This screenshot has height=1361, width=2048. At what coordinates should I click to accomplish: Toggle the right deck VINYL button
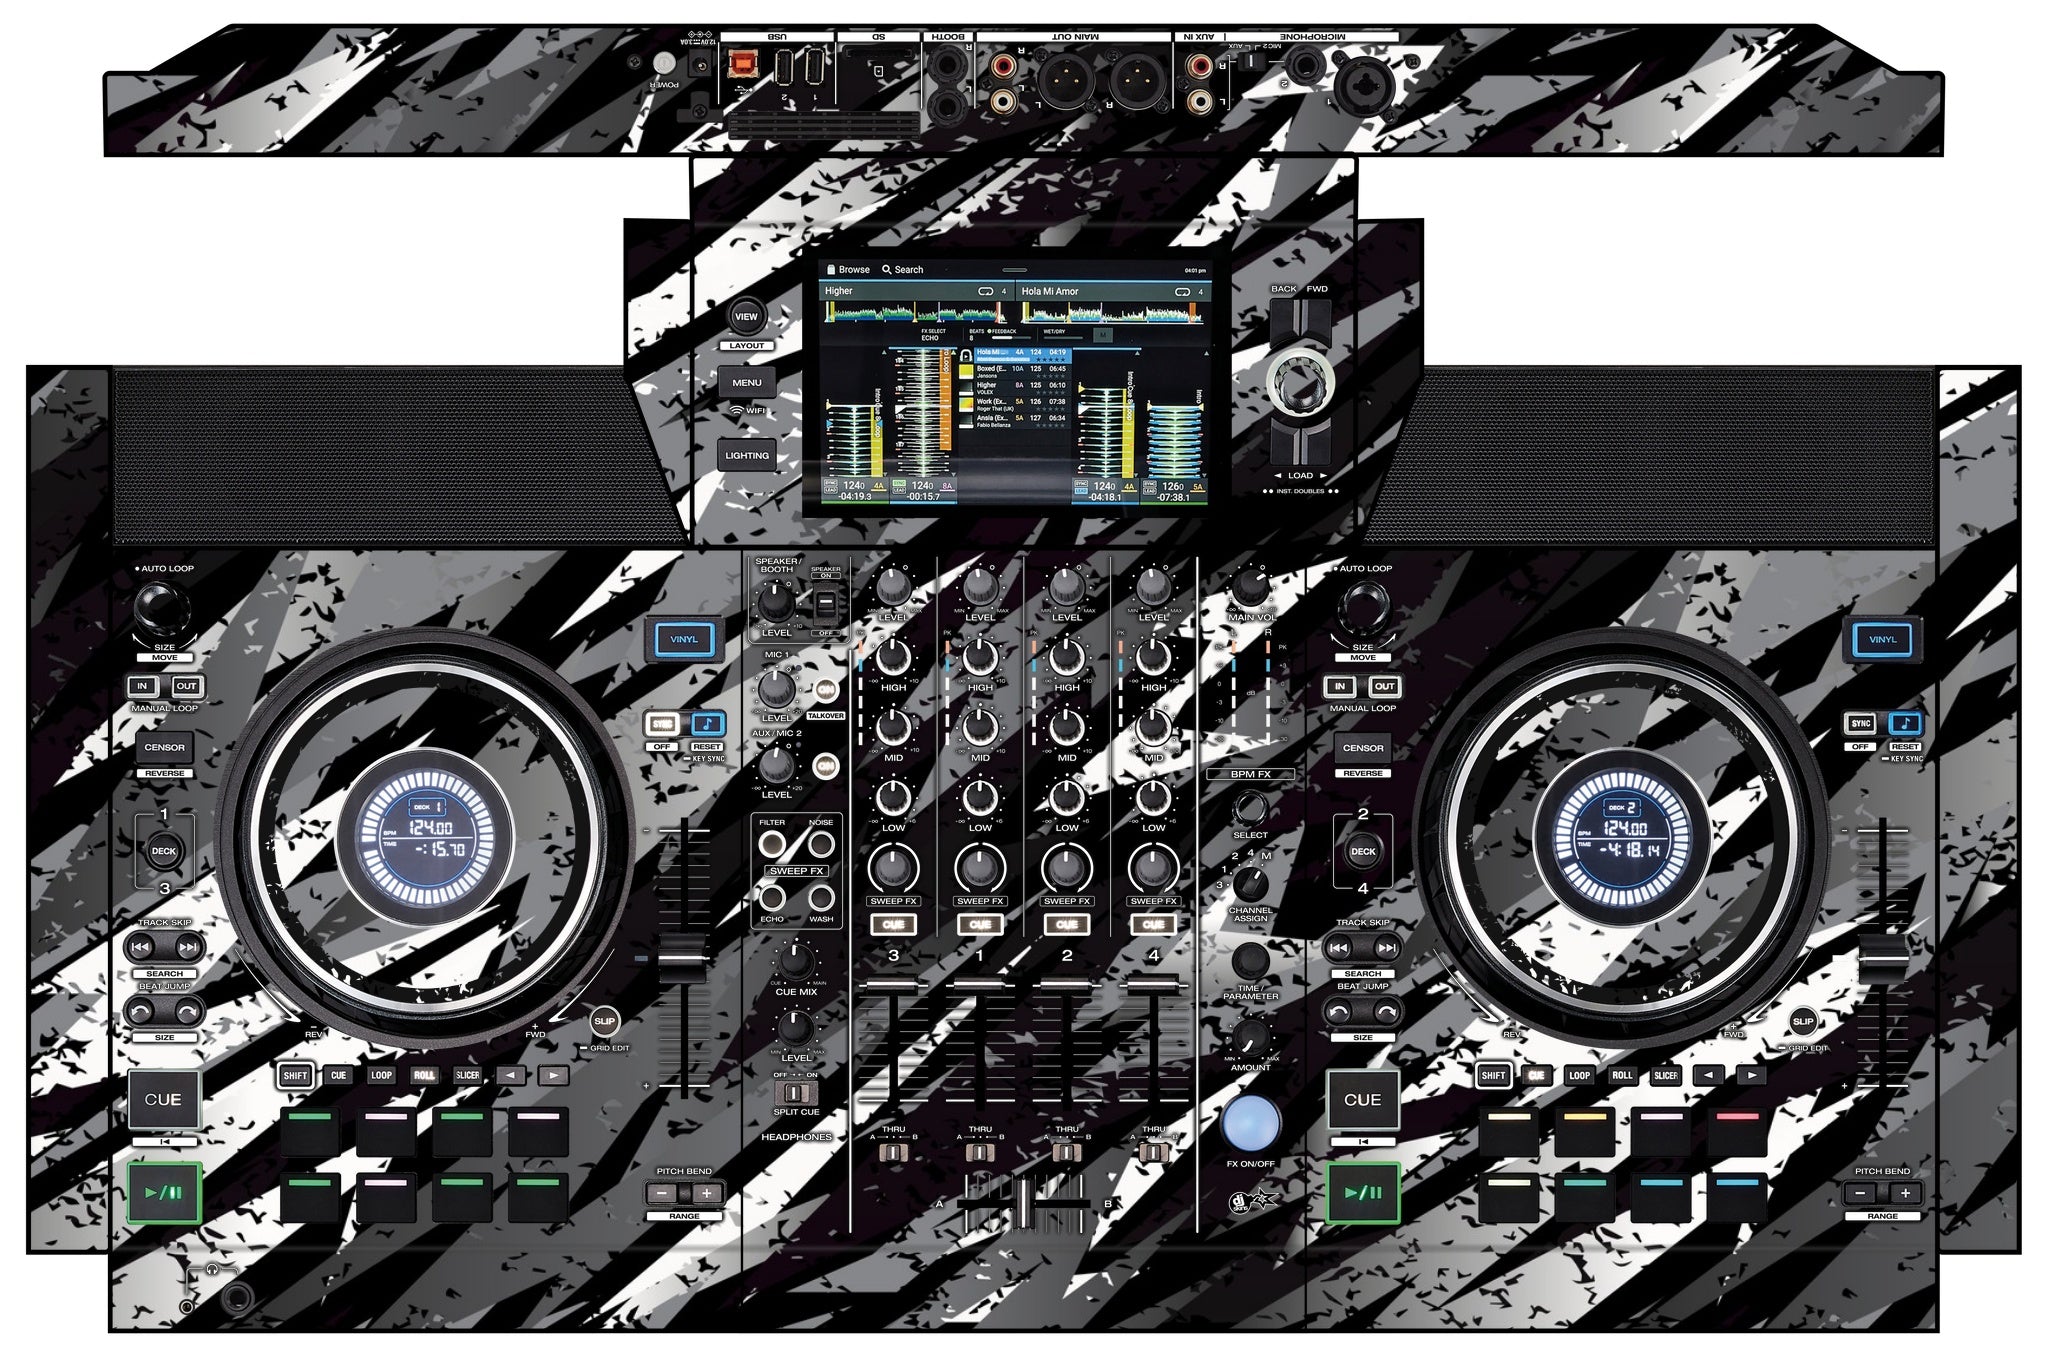point(1882,639)
